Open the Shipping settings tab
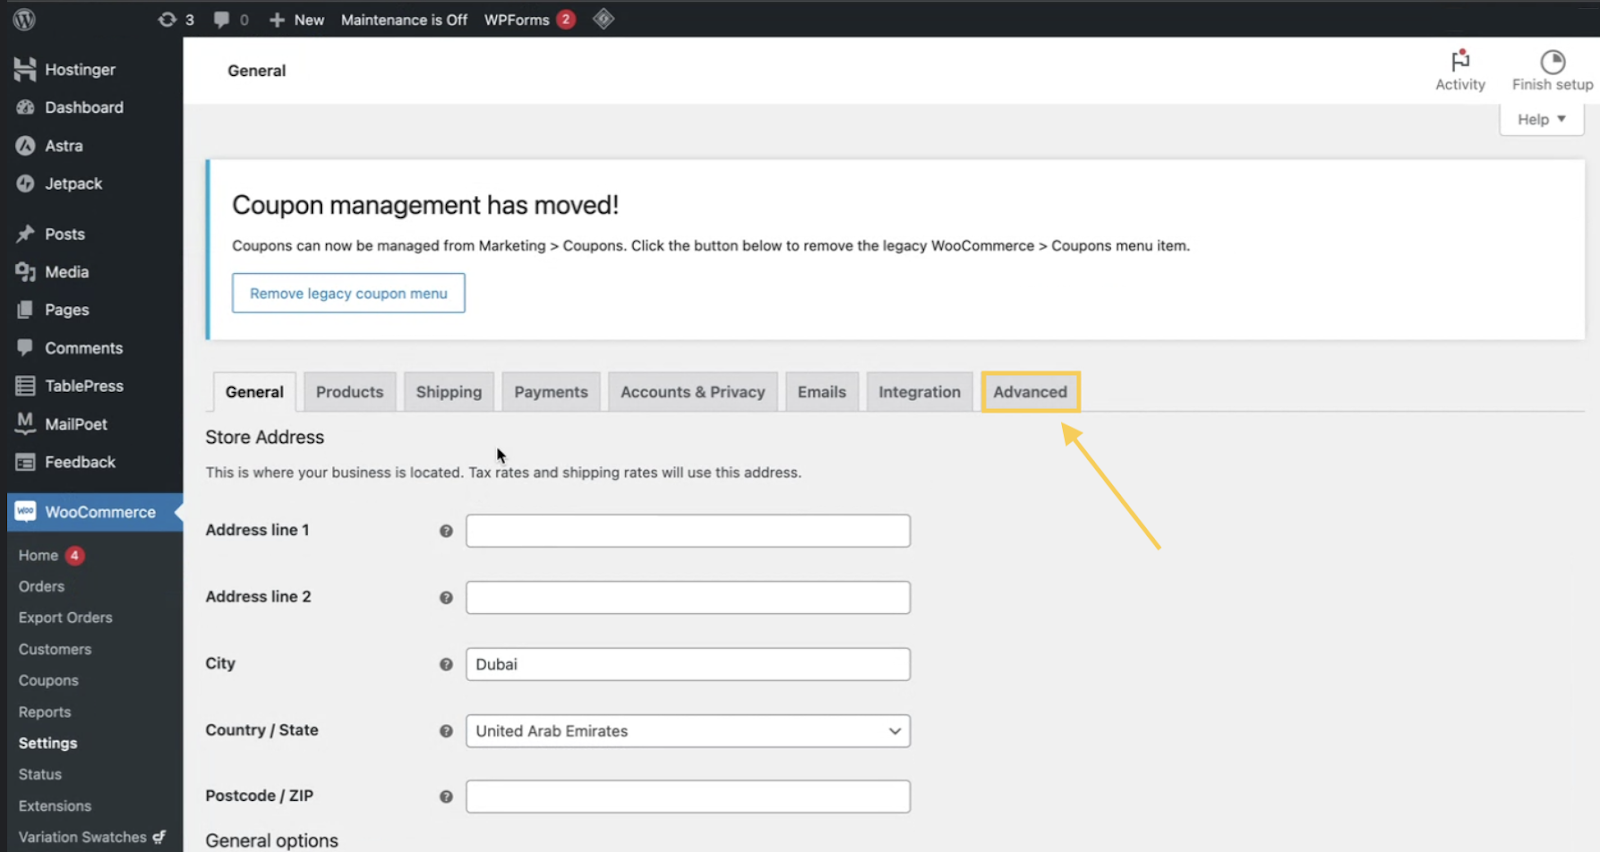This screenshot has width=1600, height=852. (x=449, y=392)
